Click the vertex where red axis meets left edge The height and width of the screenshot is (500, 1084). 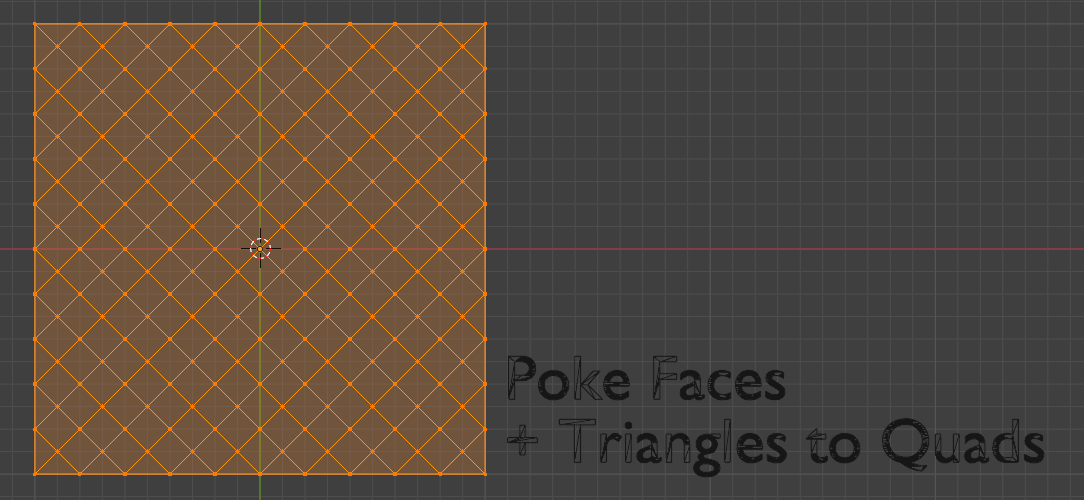coord(35,248)
